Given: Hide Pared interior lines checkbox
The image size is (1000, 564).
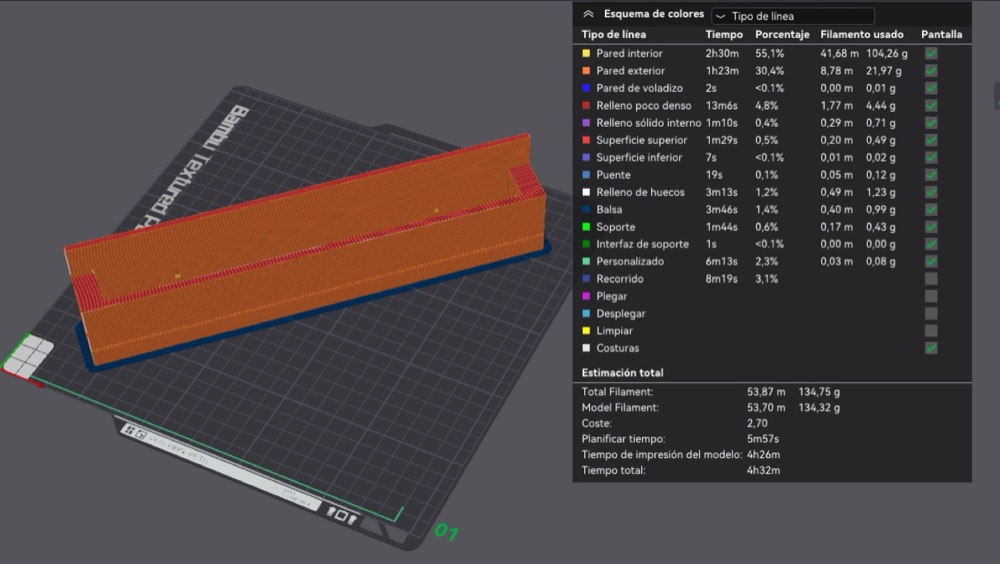Looking at the screenshot, I should click(931, 54).
